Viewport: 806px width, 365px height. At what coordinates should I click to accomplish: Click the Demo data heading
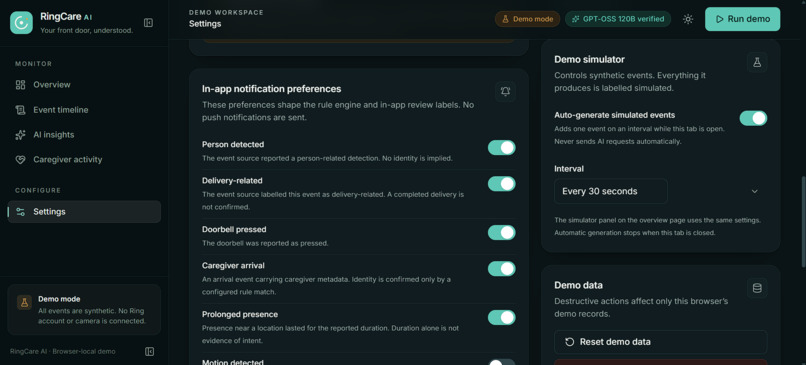(578, 285)
